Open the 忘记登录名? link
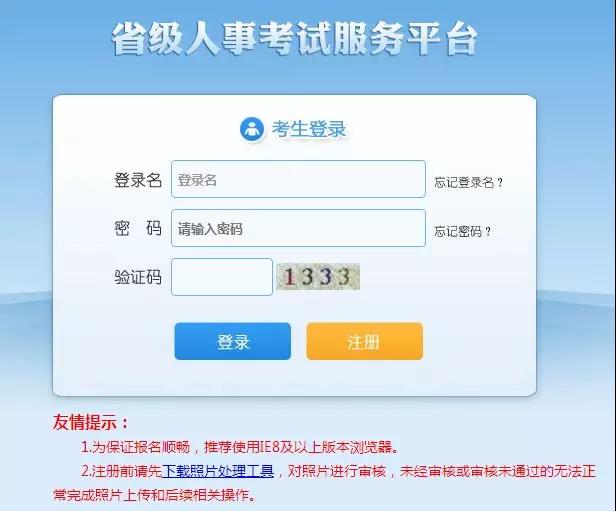The width and height of the screenshot is (616, 511). coord(468,183)
